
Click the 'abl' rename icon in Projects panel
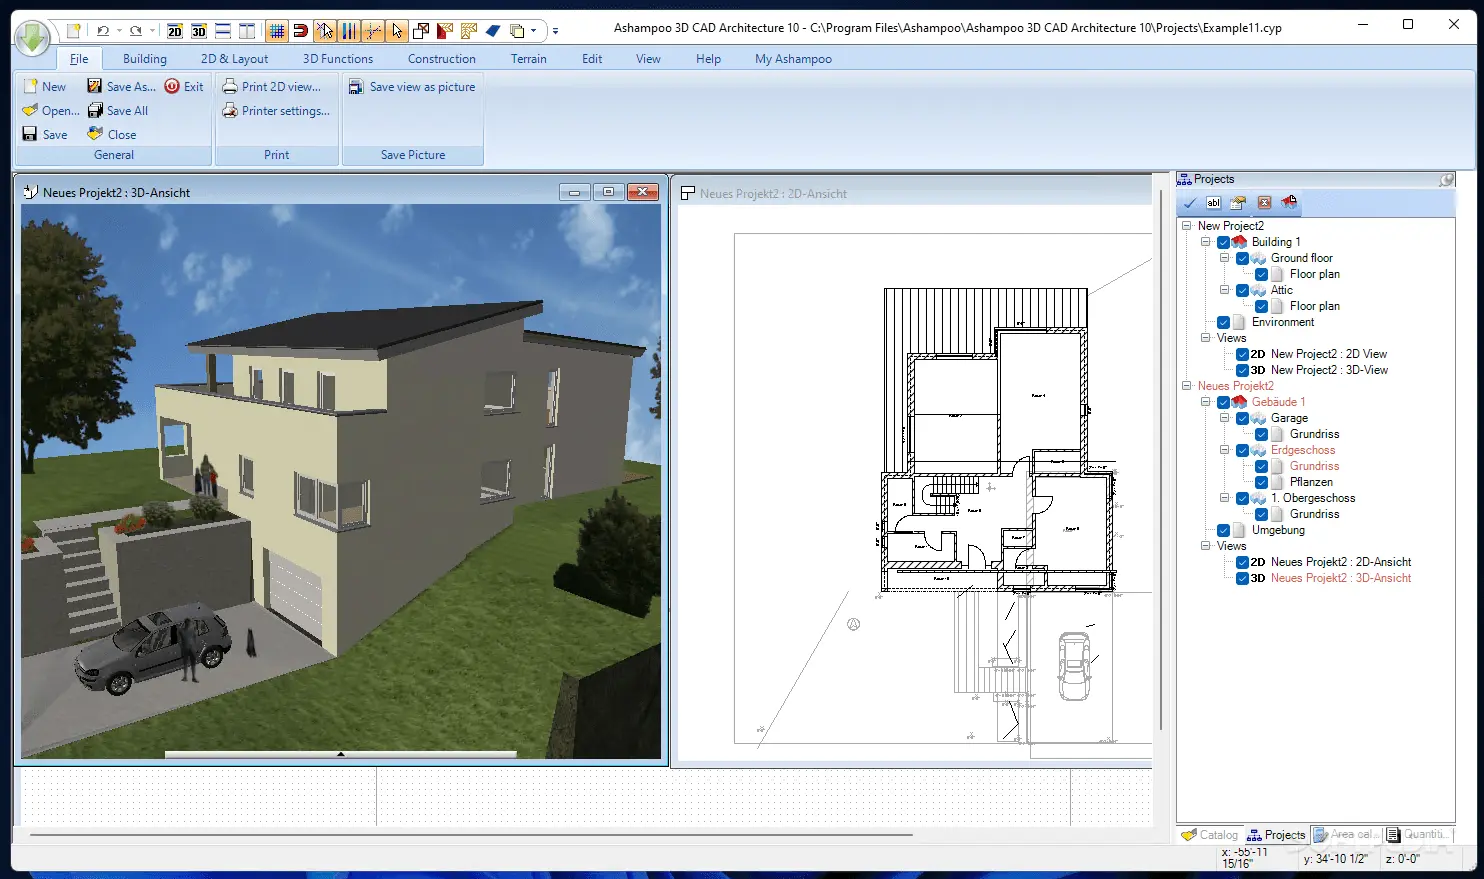click(1214, 203)
